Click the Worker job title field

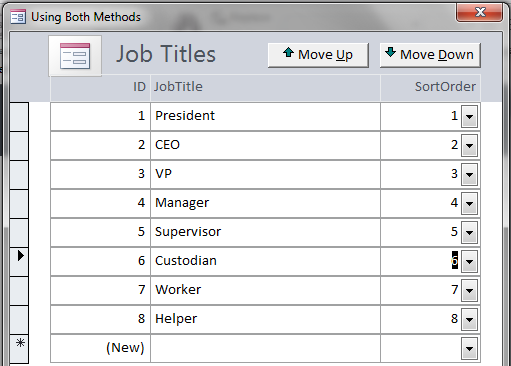(265, 291)
